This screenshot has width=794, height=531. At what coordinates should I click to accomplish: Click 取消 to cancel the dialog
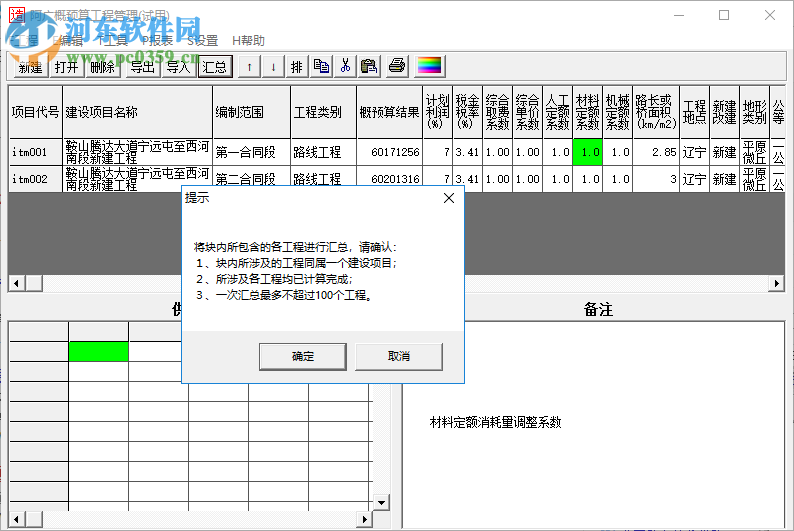pos(399,356)
